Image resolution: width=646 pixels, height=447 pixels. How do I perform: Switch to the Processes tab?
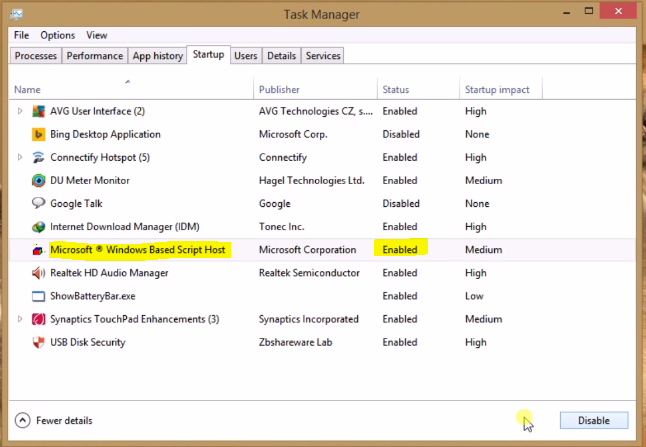pyautogui.click(x=36, y=56)
